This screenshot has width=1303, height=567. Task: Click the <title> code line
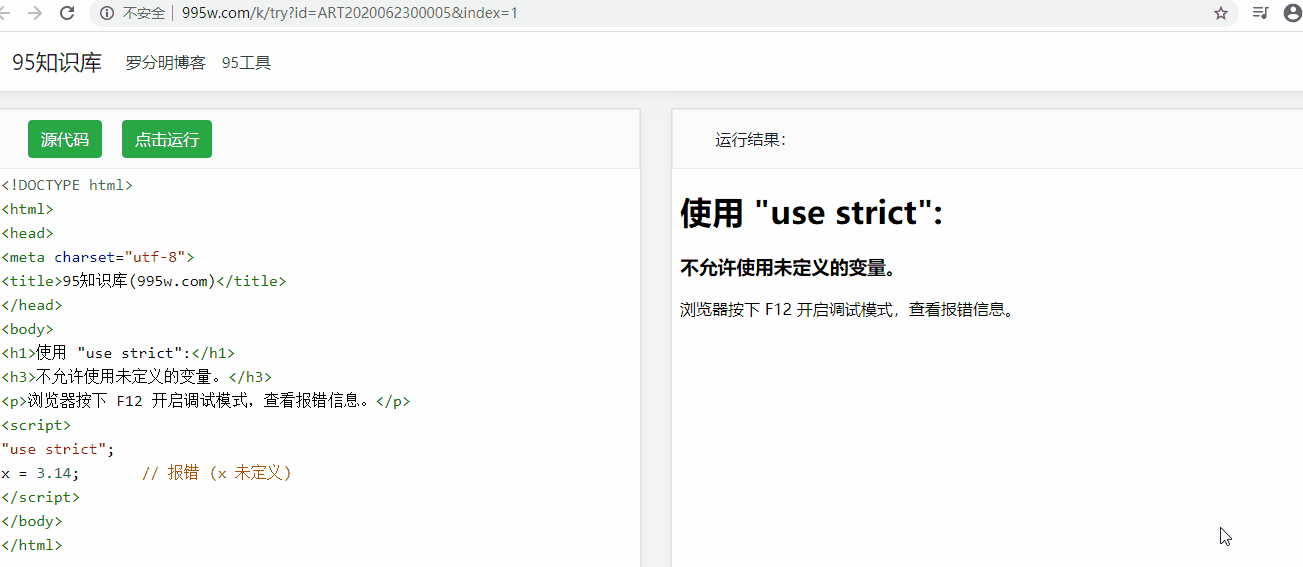coord(144,281)
